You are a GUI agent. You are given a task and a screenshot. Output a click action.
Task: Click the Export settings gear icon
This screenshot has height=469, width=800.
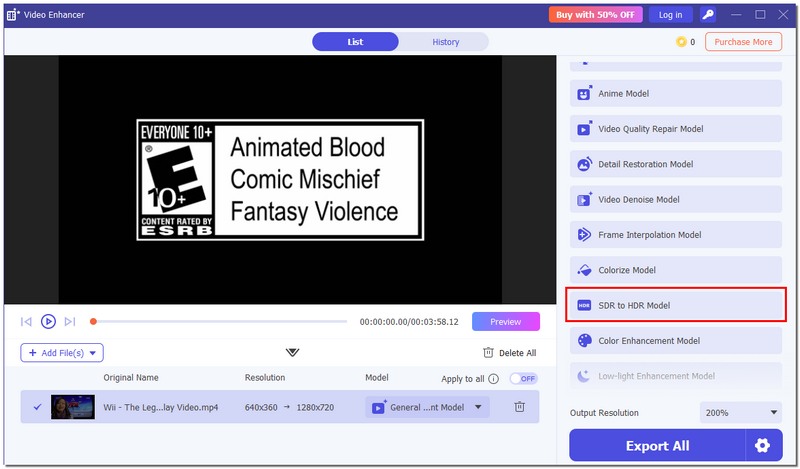(x=763, y=445)
